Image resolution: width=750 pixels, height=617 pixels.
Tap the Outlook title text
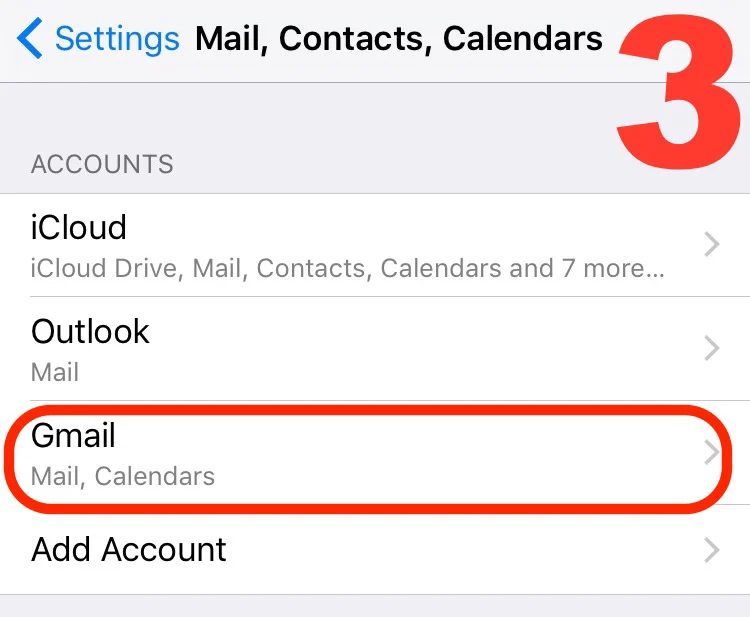90,331
